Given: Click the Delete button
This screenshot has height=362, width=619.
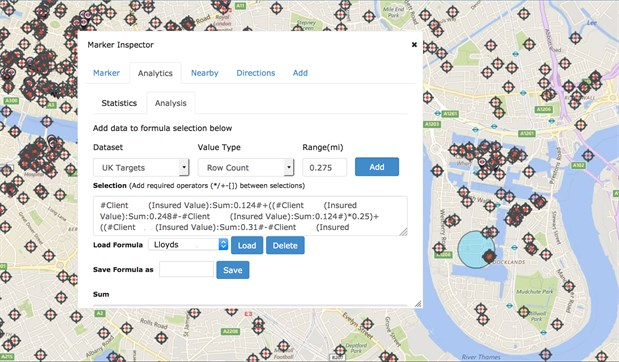Looking at the screenshot, I should pyautogui.click(x=285, y=246).
